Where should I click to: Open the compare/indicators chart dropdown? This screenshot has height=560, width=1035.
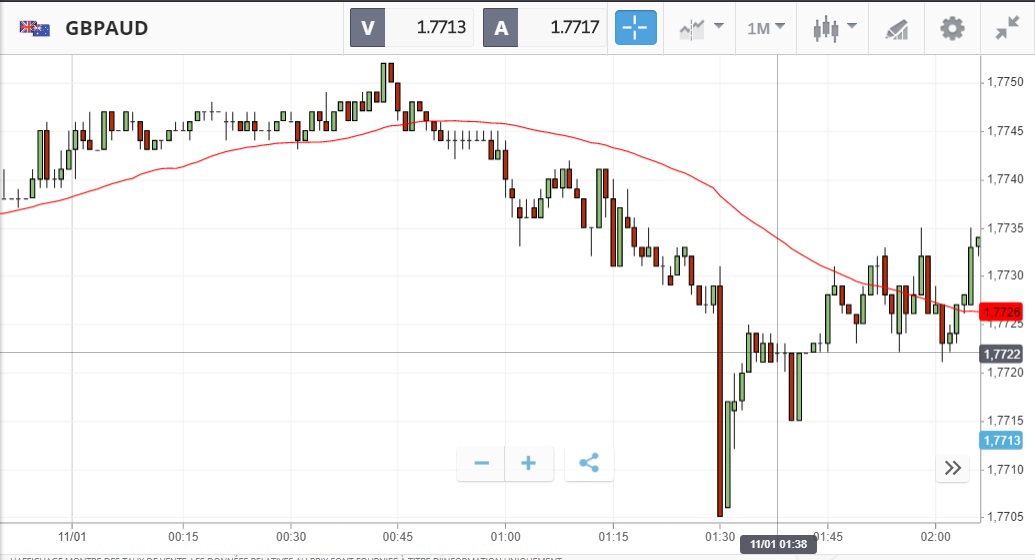point(702,28)
